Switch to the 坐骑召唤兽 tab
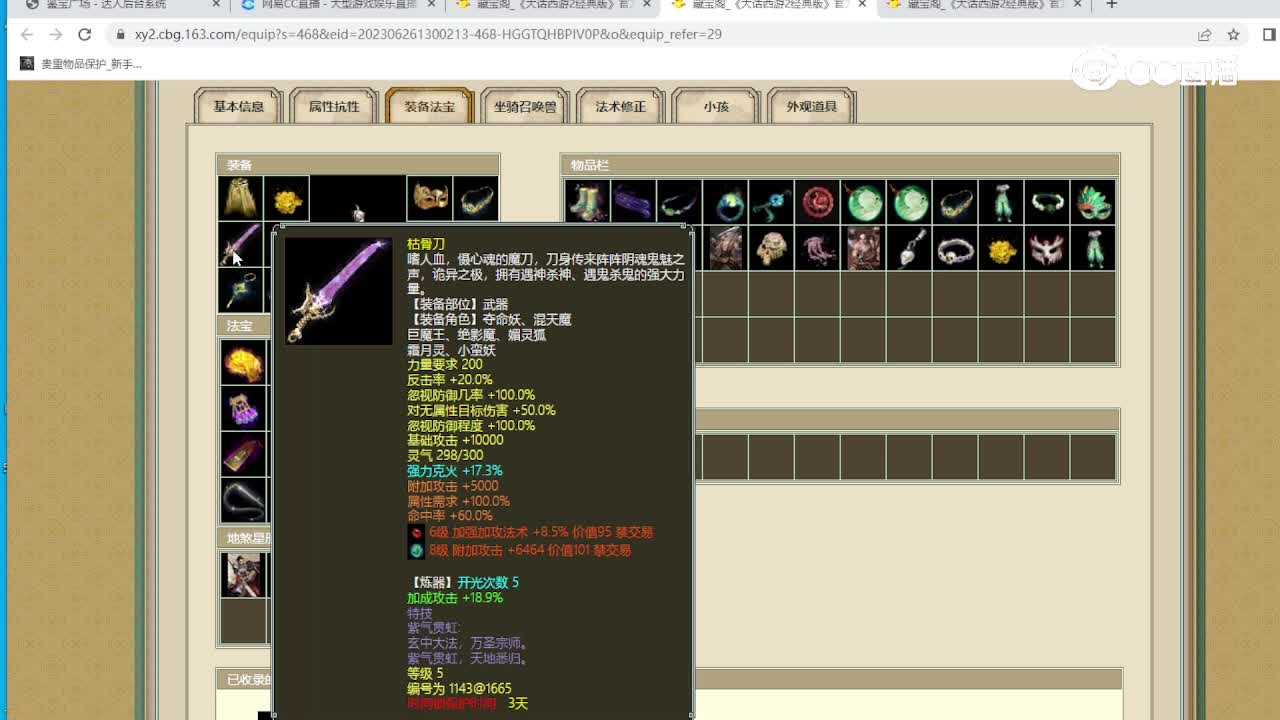 click(x=525, y=106)
